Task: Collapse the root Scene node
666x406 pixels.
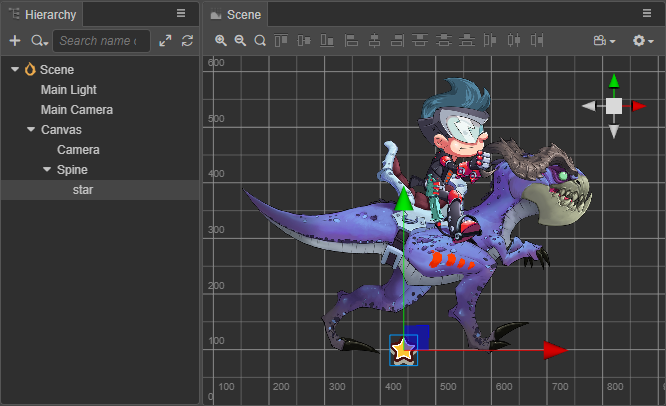Action: click(14, 70)
